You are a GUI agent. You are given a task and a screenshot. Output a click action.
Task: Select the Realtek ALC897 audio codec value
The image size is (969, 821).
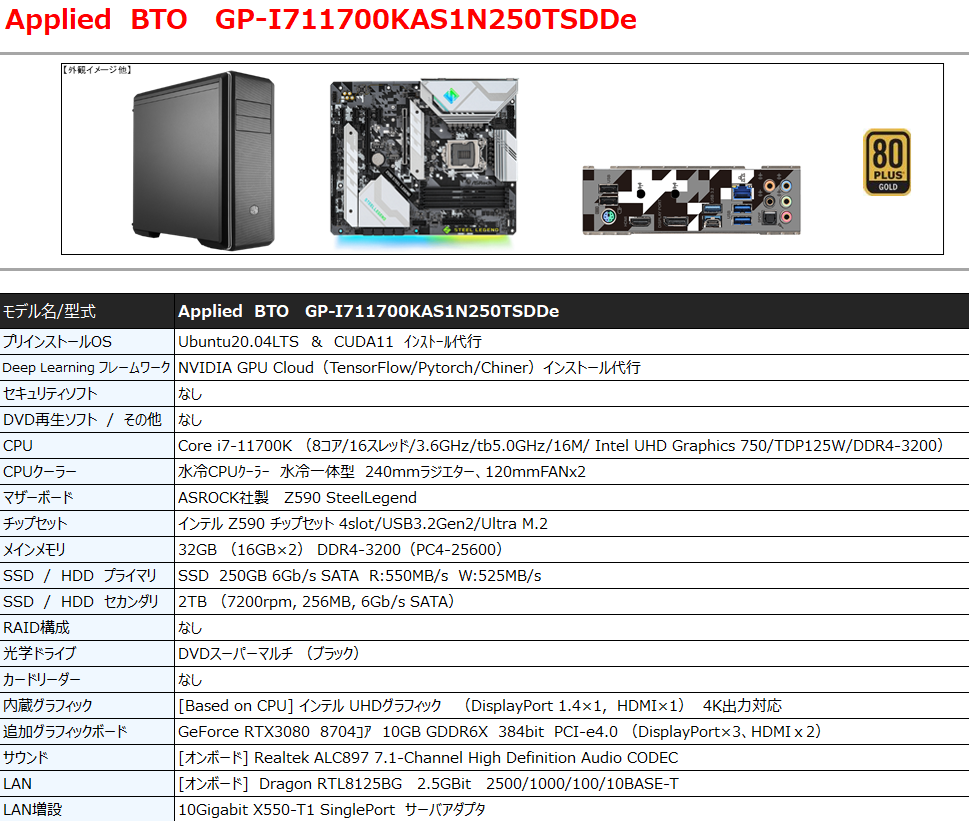click(x=428, y=757)
